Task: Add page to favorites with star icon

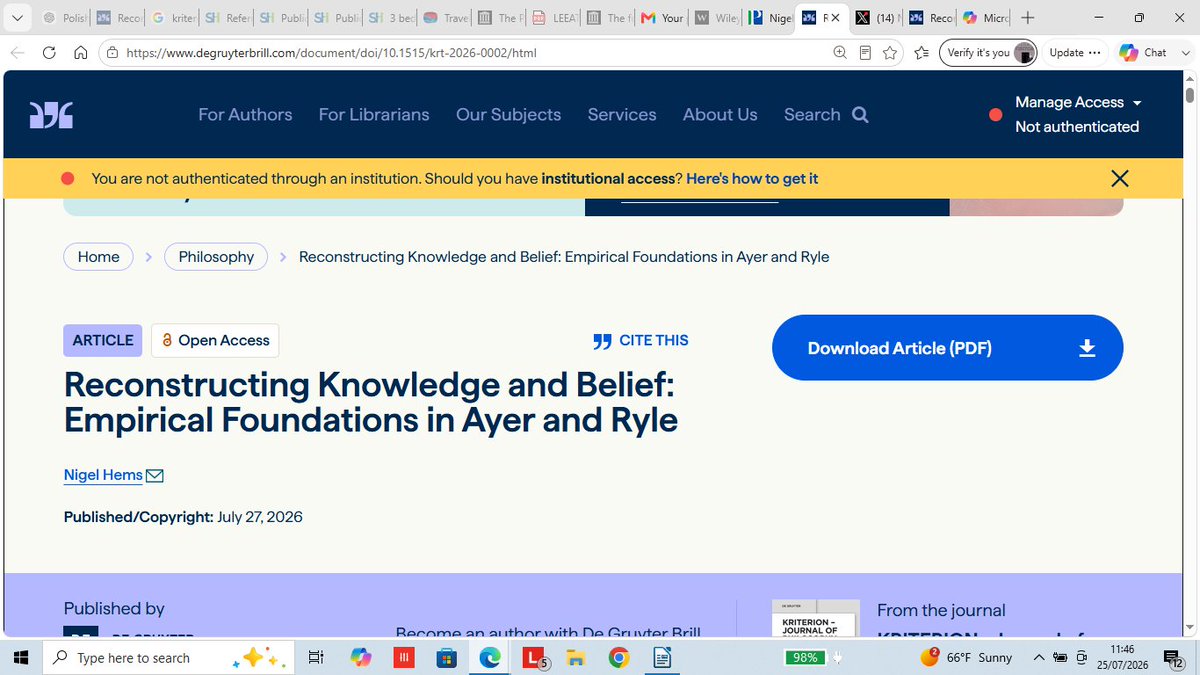Action: click(x=890, y=53)
